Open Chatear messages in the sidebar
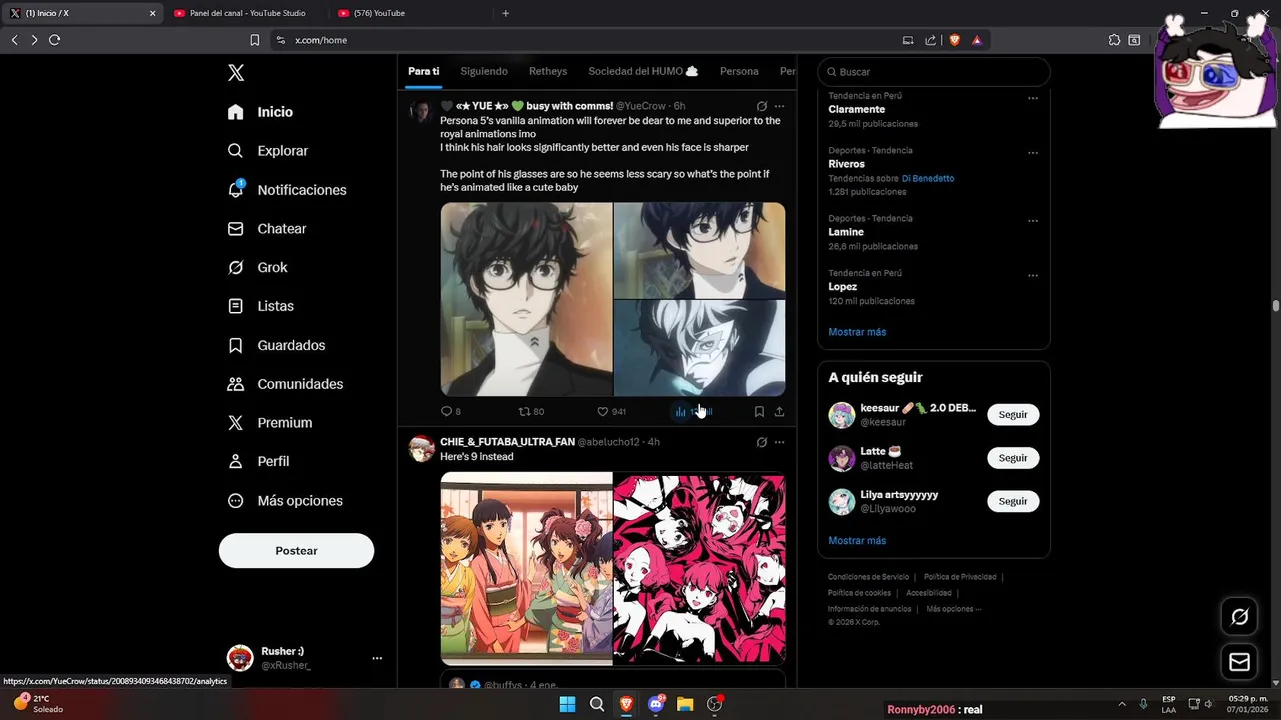The image size is (1281, 720). pyautogui.click(x=266, y=229)
